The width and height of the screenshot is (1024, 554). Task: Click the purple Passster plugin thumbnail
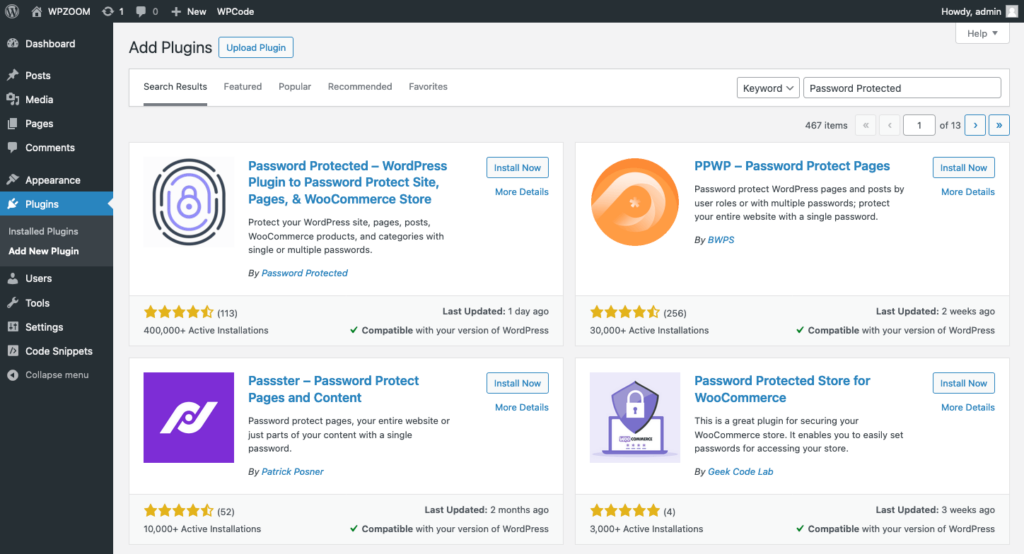pyautogui.click(x=189, y=417)
